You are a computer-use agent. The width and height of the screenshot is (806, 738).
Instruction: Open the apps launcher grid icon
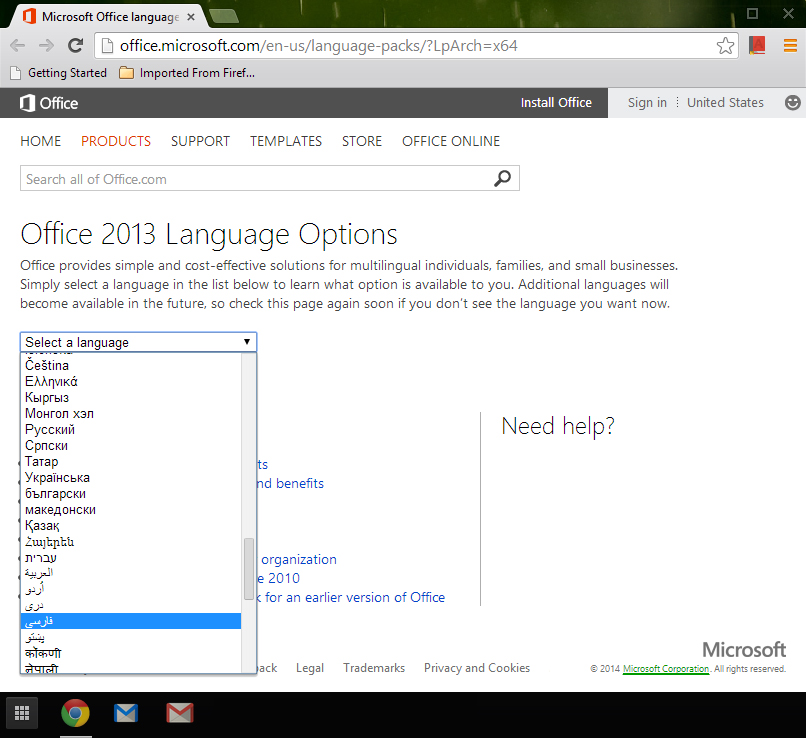[22, 714]
